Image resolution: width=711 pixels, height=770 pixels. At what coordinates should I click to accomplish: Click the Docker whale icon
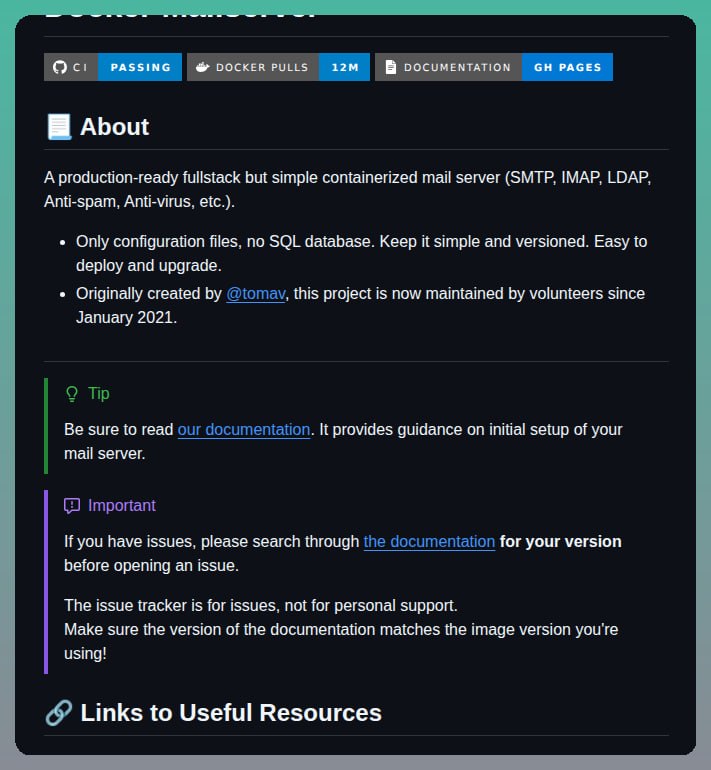point(202,67)
